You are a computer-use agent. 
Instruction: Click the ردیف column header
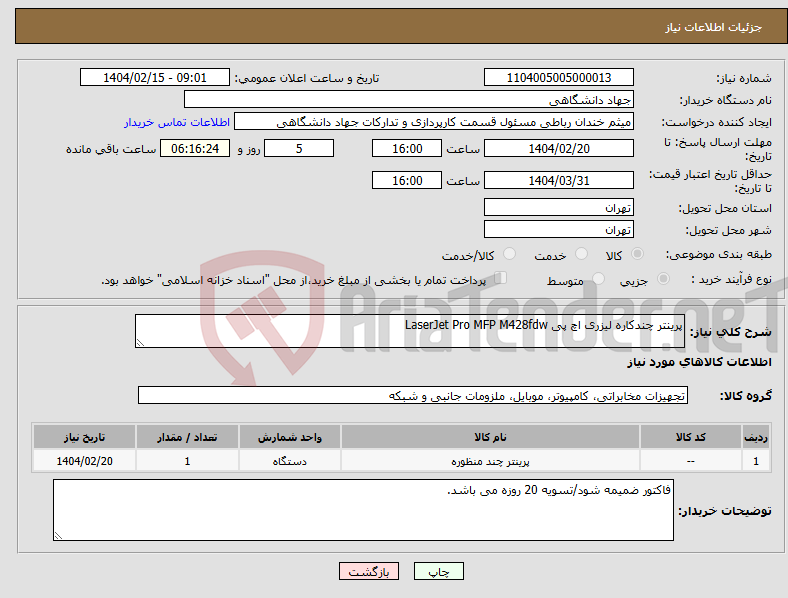click(756, 437)
